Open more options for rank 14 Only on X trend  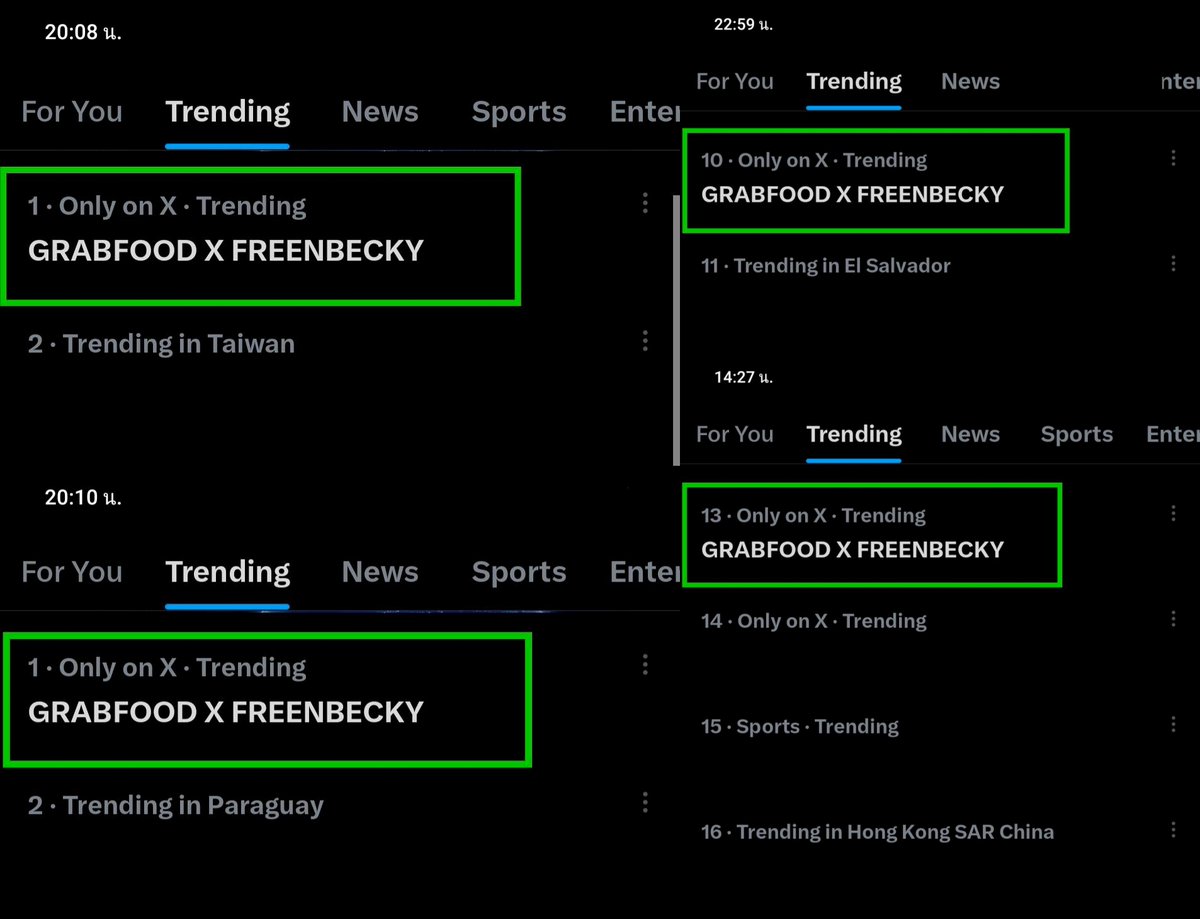tap(1173, 619)
